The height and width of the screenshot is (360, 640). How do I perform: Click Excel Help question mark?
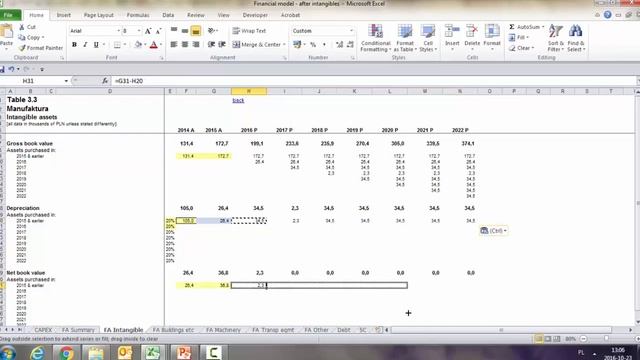point(608,15)
